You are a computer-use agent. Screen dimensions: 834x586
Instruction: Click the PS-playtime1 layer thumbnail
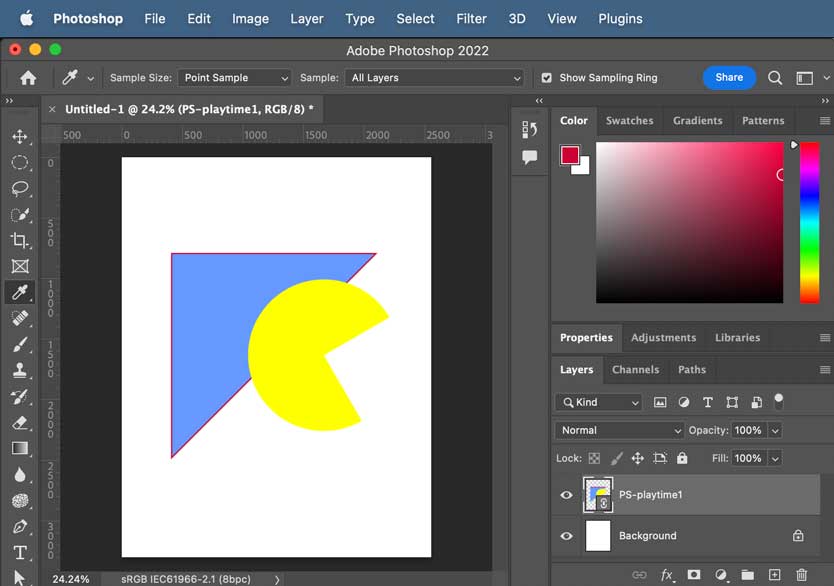pyautogui.click(x=598, y=495)
